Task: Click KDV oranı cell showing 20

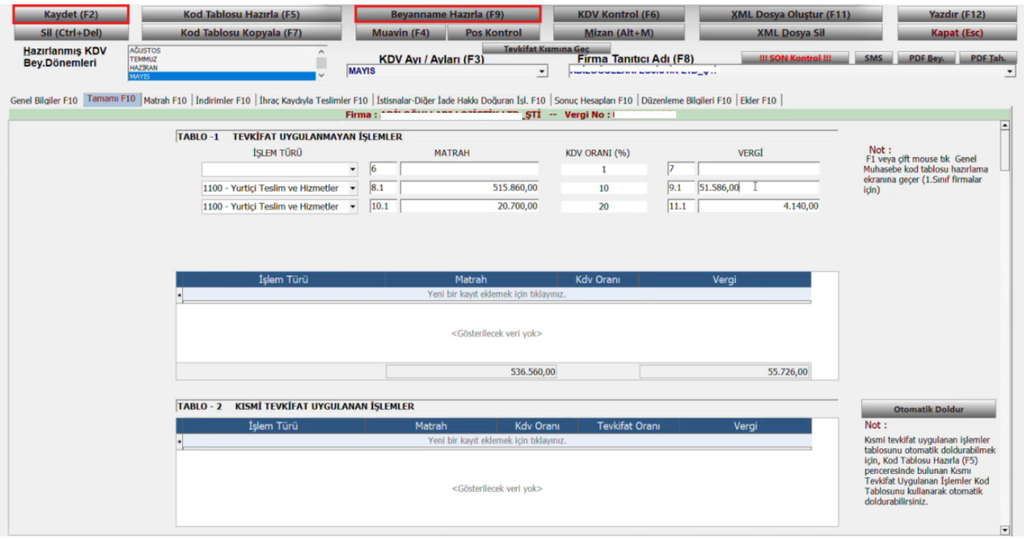Action: point(603,206)
